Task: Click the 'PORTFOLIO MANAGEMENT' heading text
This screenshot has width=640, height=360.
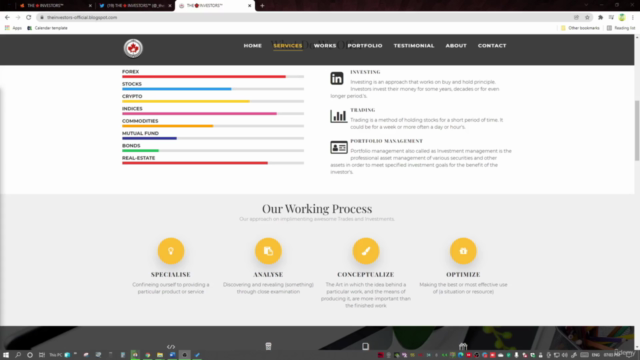Action: point(387,141)
